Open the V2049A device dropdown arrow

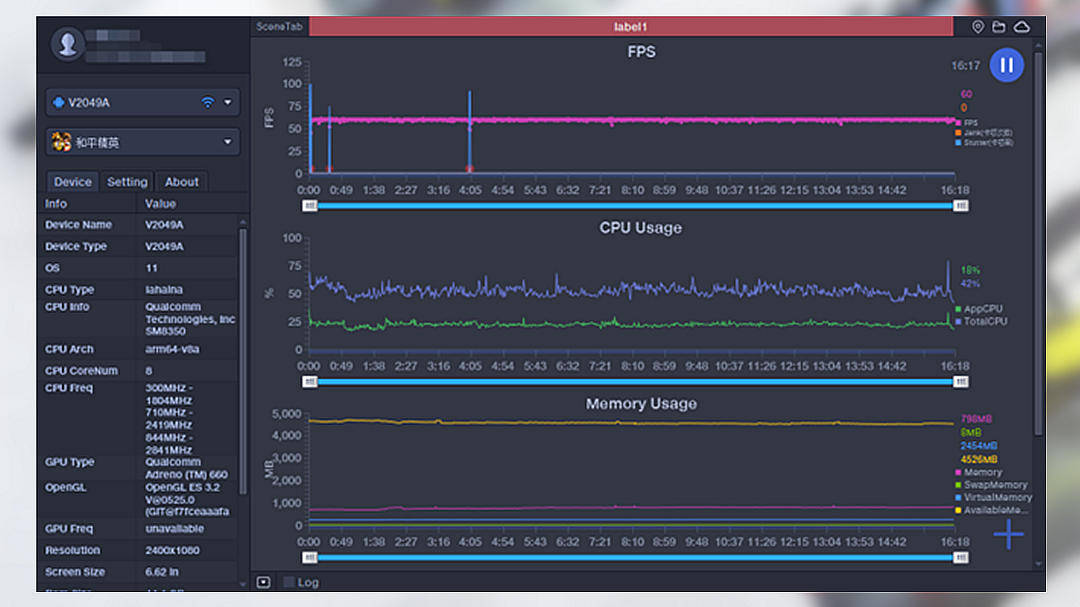(228, 103)
